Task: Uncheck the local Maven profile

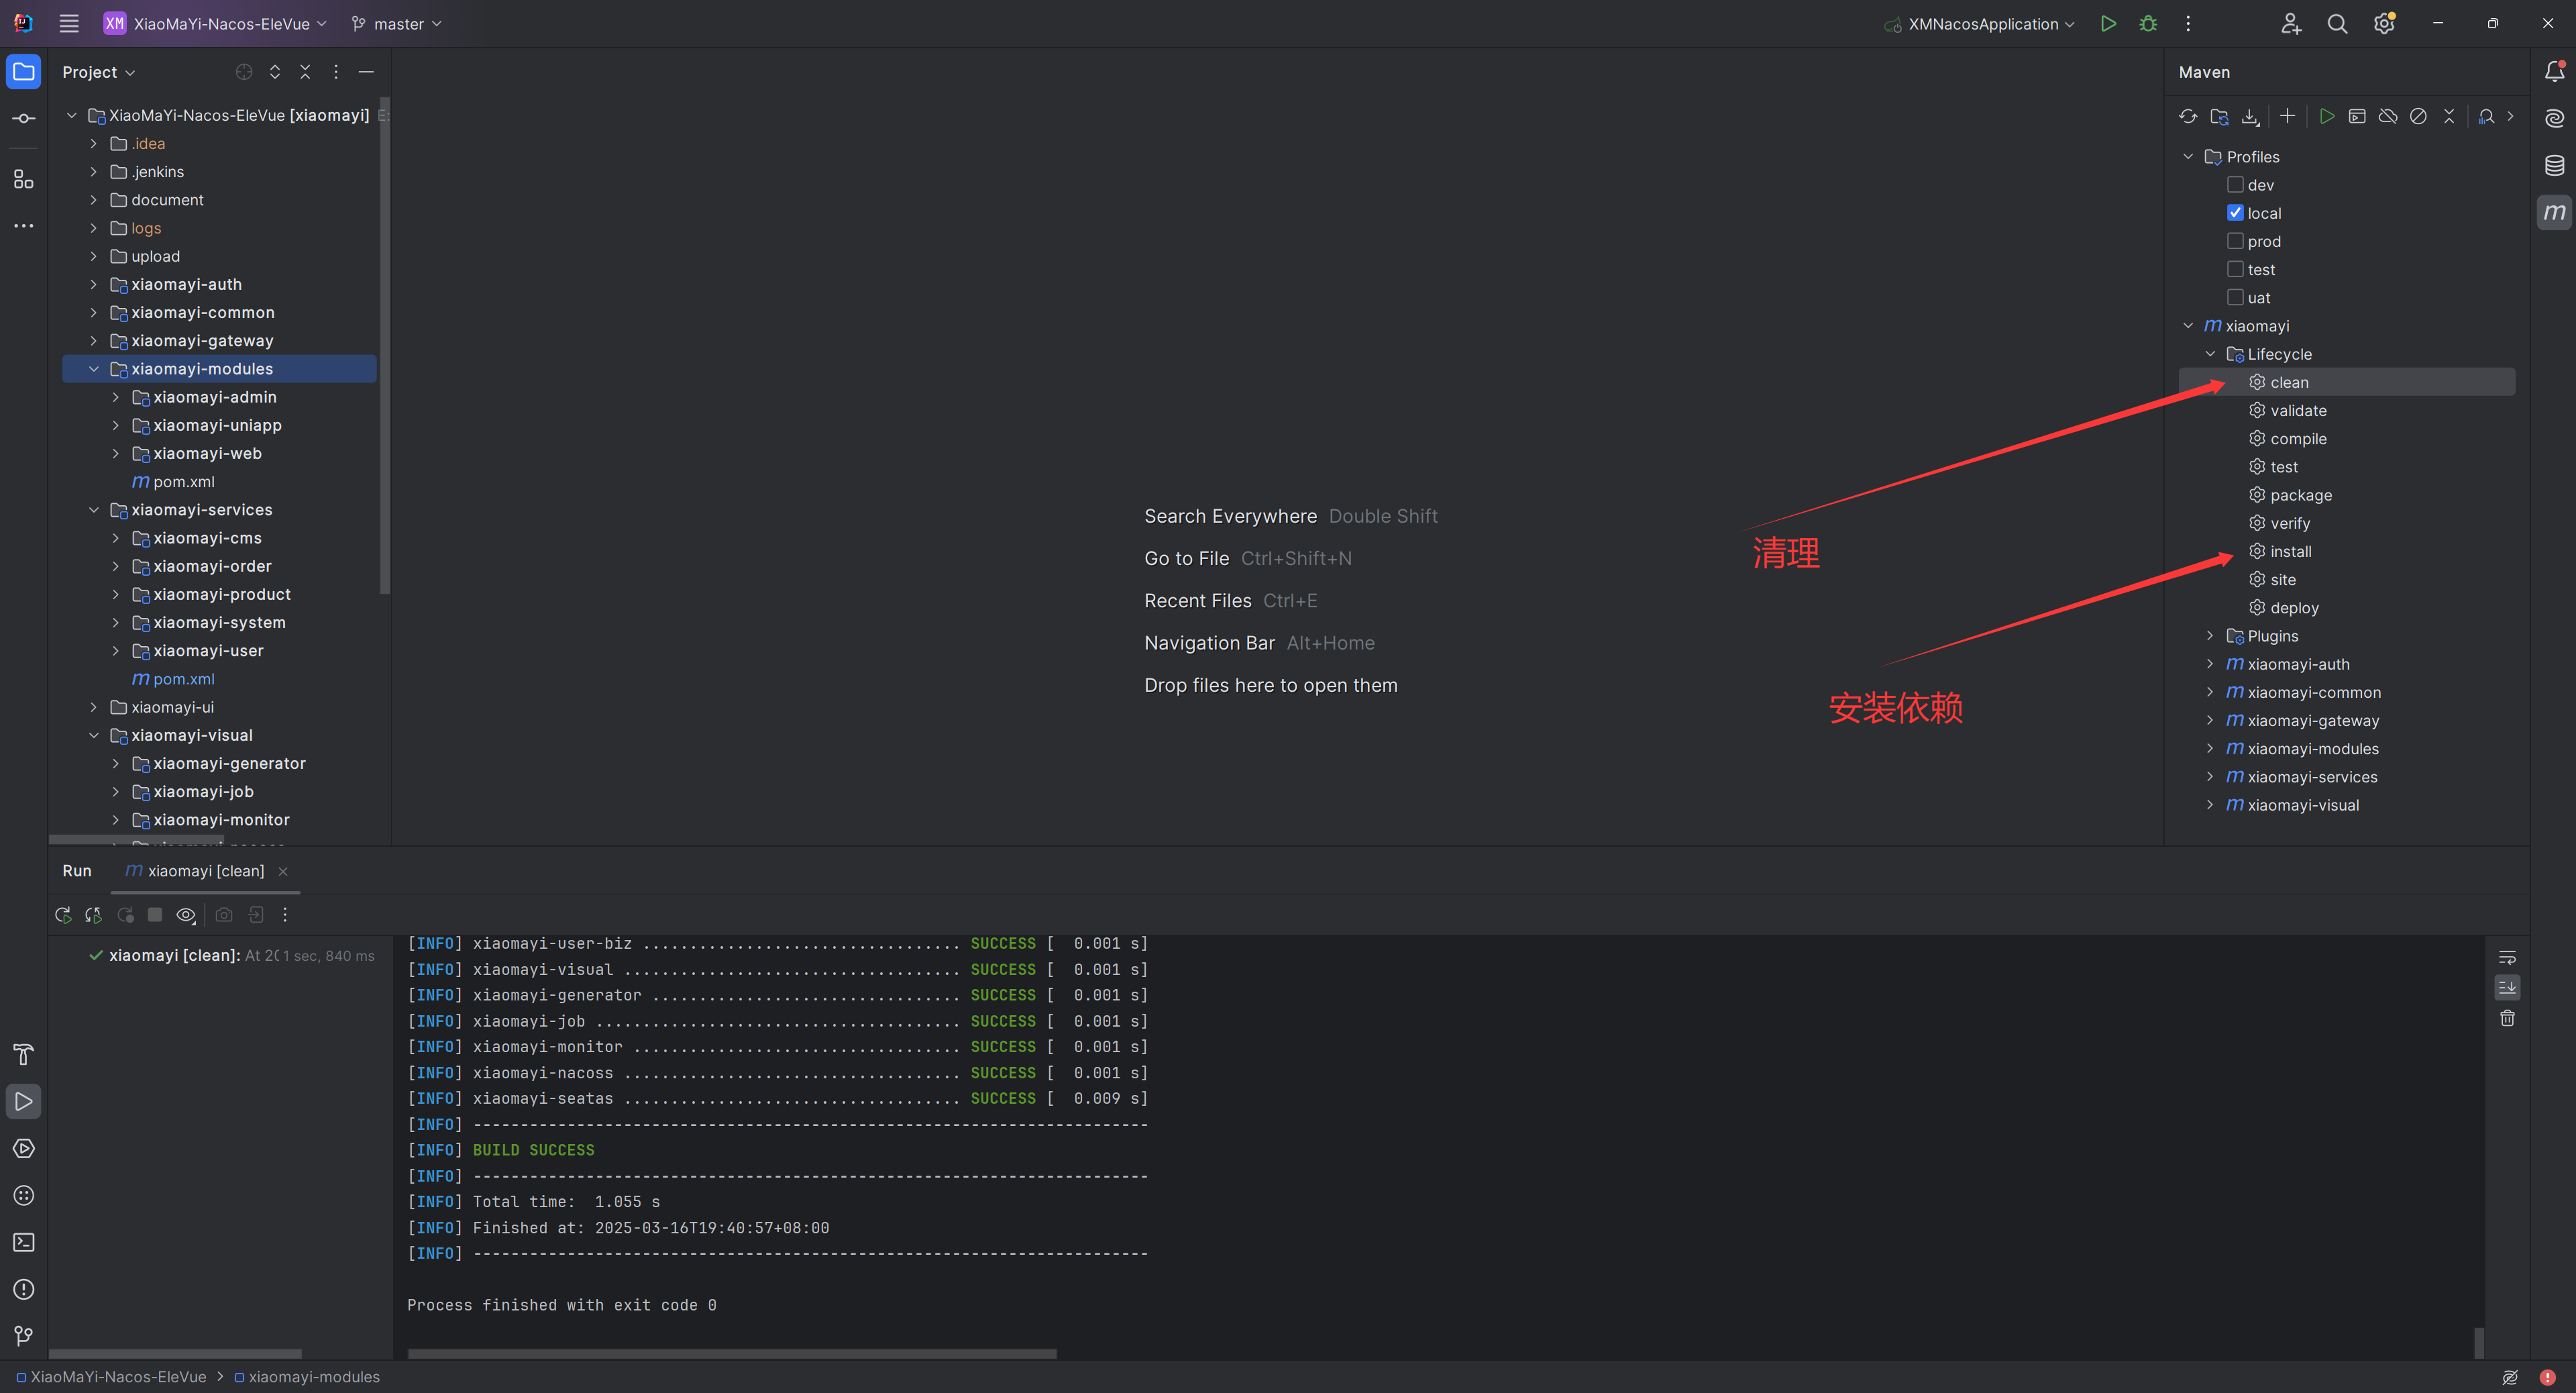Action: coord(2235,213)
